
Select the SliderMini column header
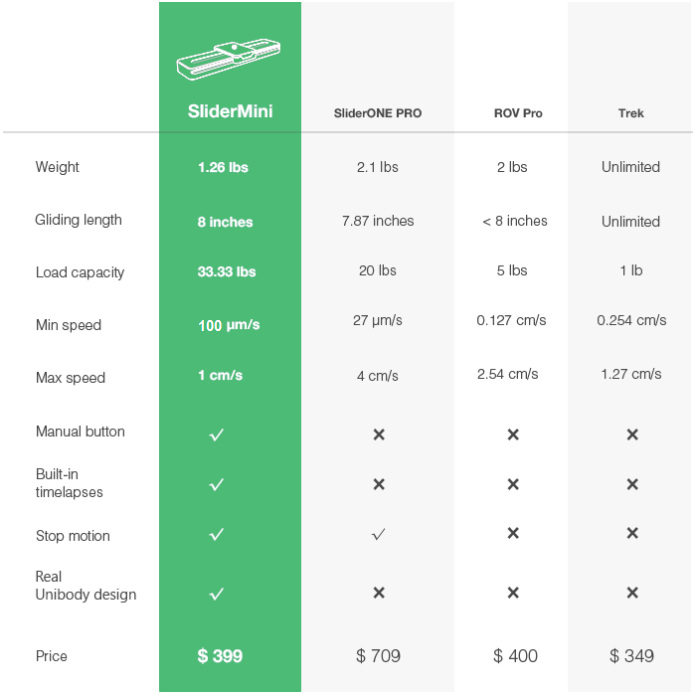[230, 112]
